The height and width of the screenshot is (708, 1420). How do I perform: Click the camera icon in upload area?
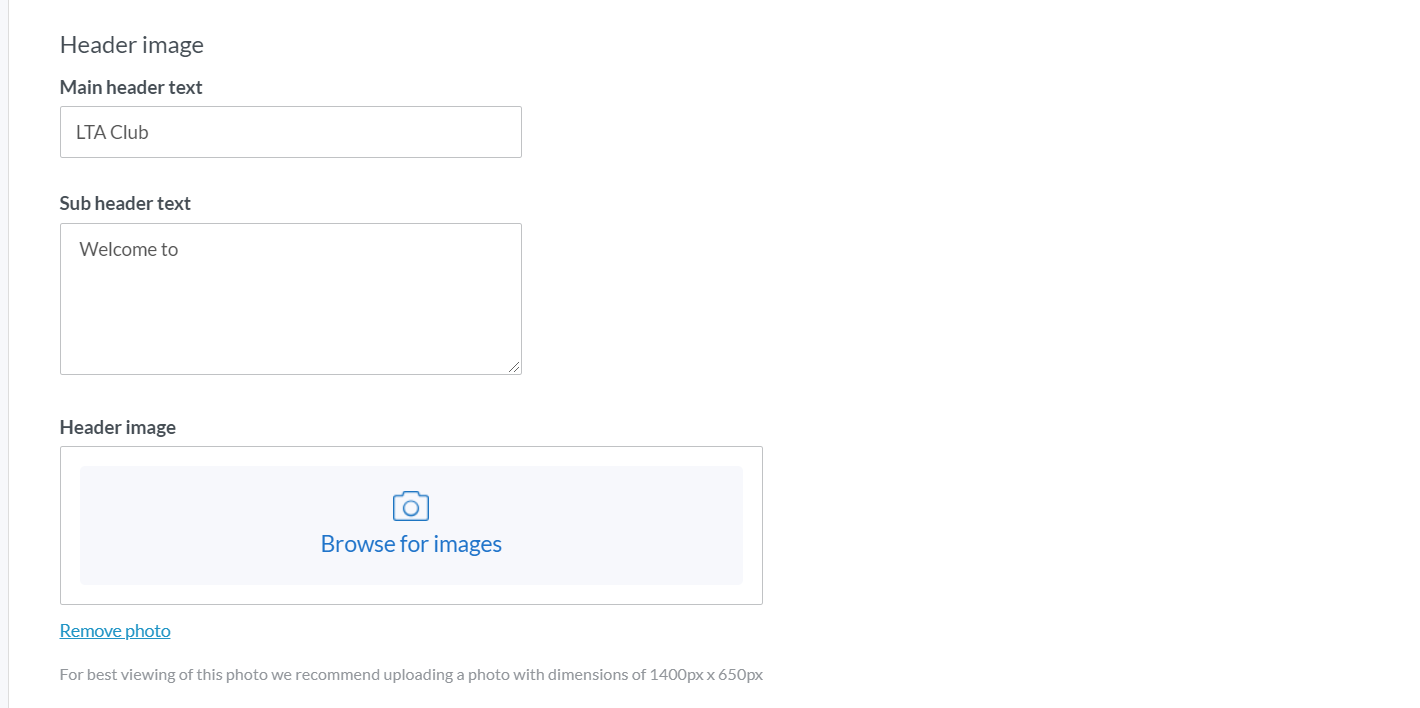pos(411,506)
